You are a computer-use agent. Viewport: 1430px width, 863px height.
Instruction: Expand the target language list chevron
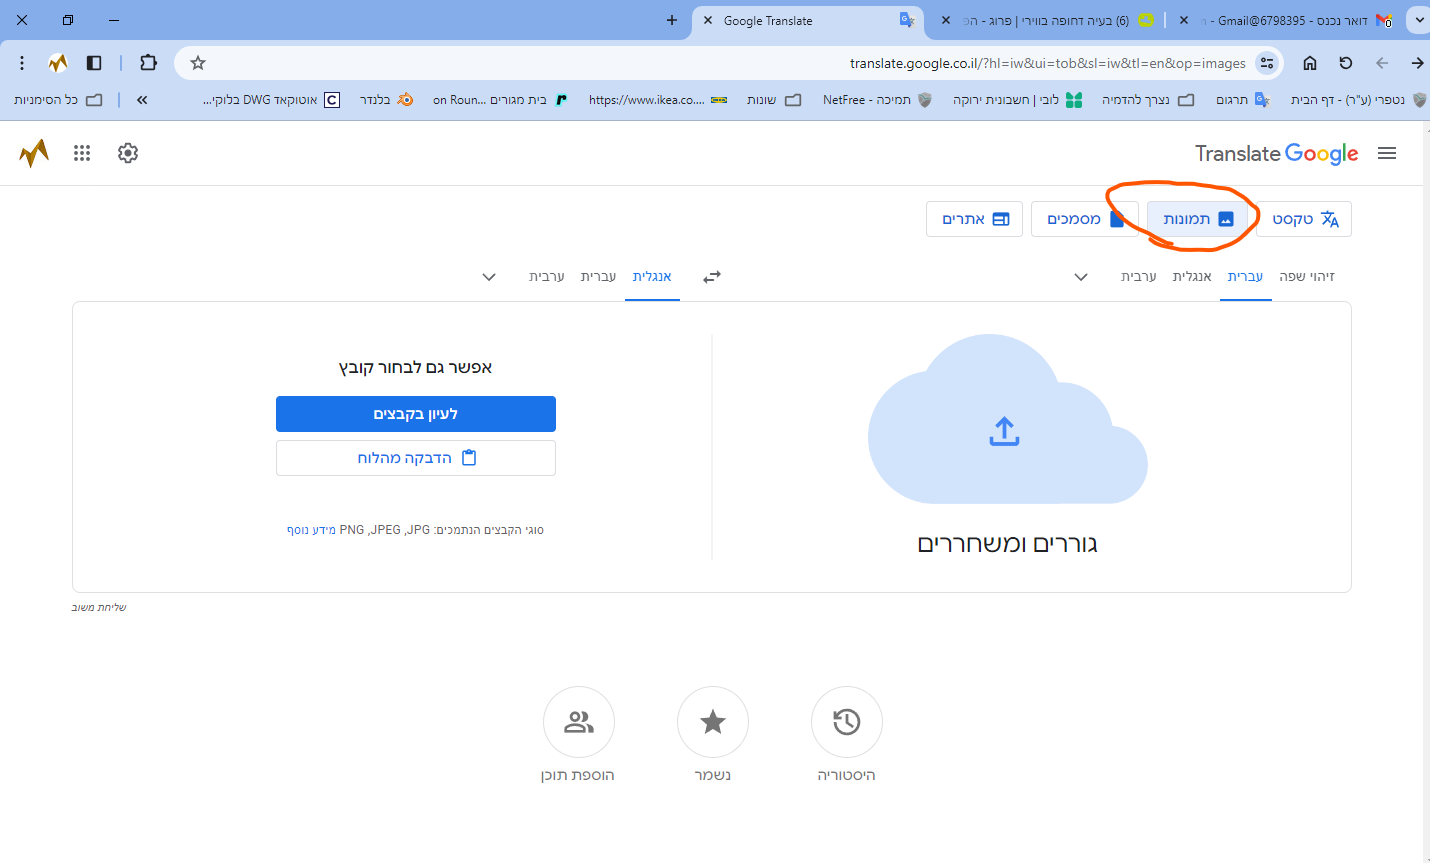click(489, 277)
